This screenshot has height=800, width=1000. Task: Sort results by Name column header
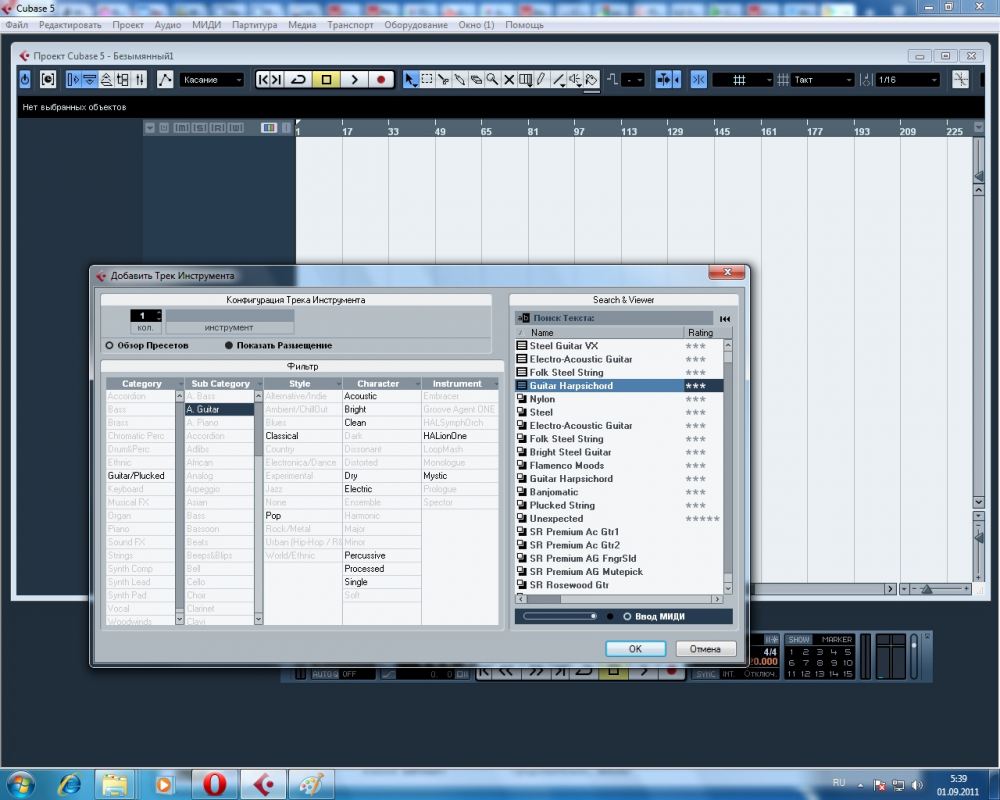(x=599, y=332)
